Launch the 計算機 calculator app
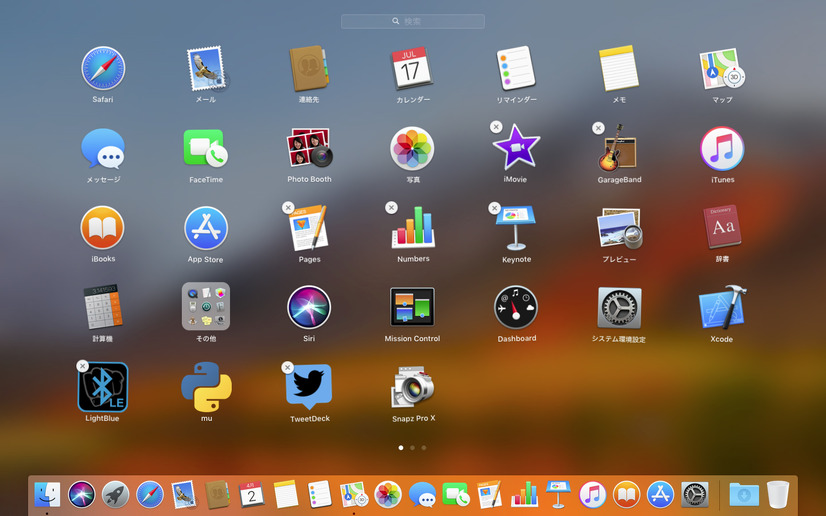Screen dimensions: 826x516 coord(103,307)
